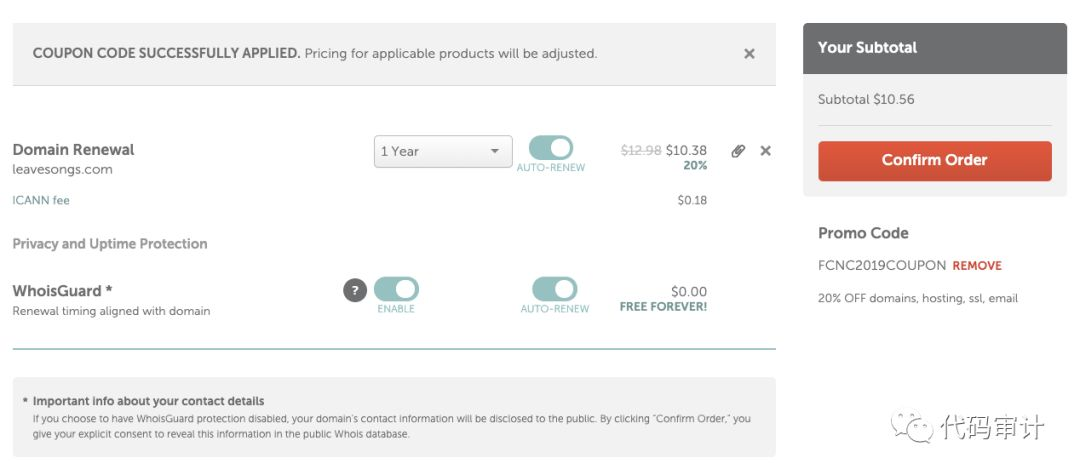The image size is (1080, 475).
Task: Click the Domain Renewal heading
Action: (x=74, y=149)
